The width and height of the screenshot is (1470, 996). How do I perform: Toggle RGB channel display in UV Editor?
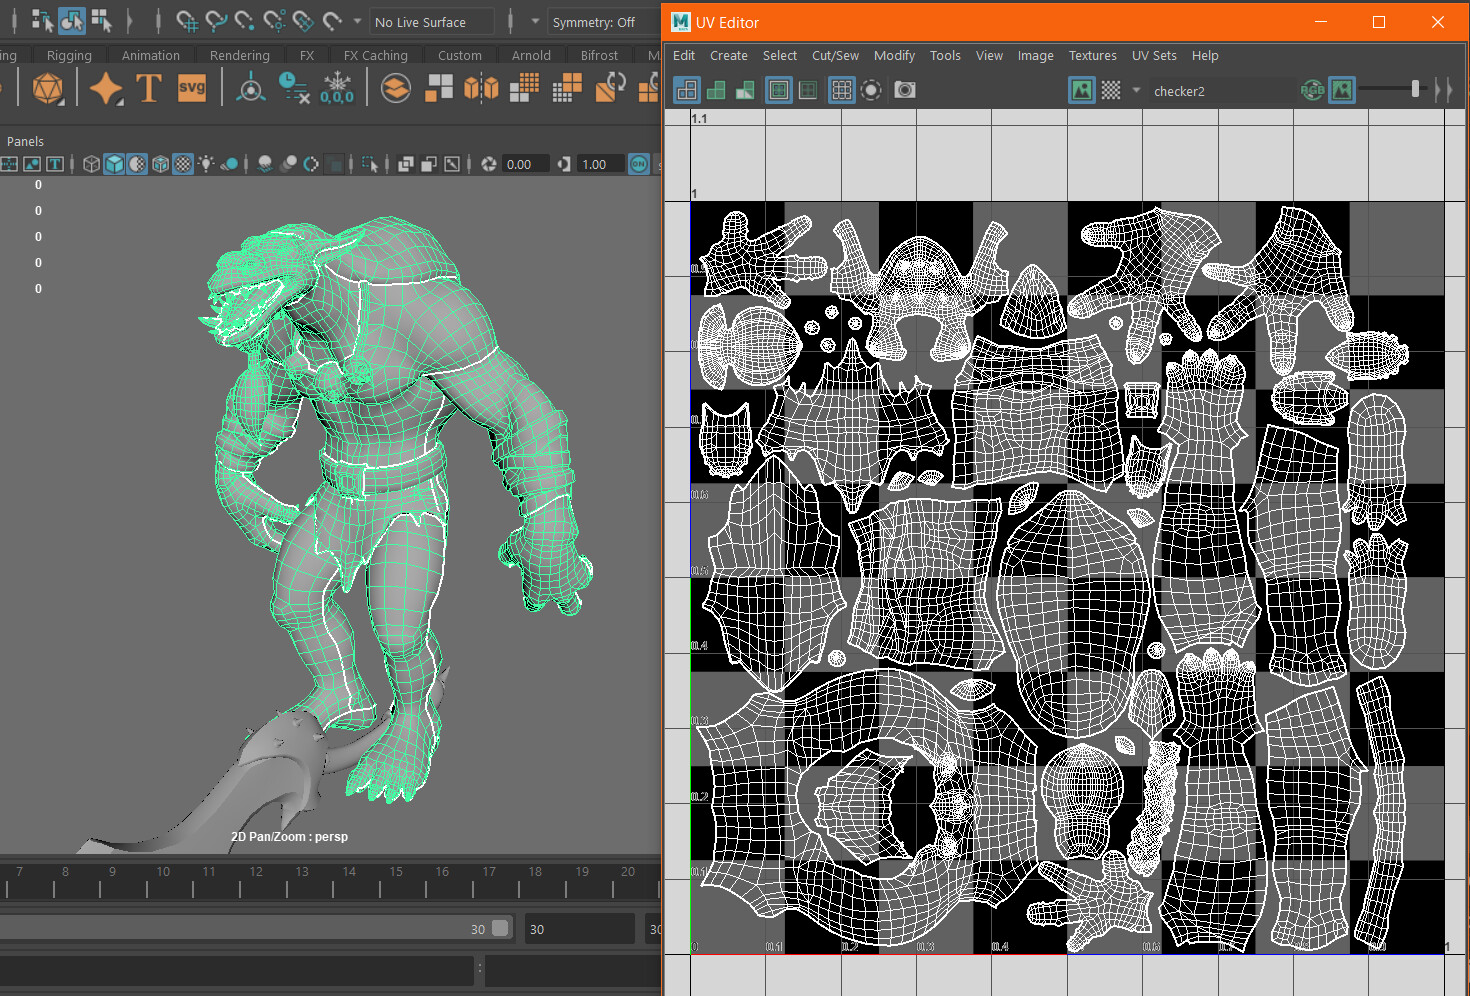(1312, 90)
